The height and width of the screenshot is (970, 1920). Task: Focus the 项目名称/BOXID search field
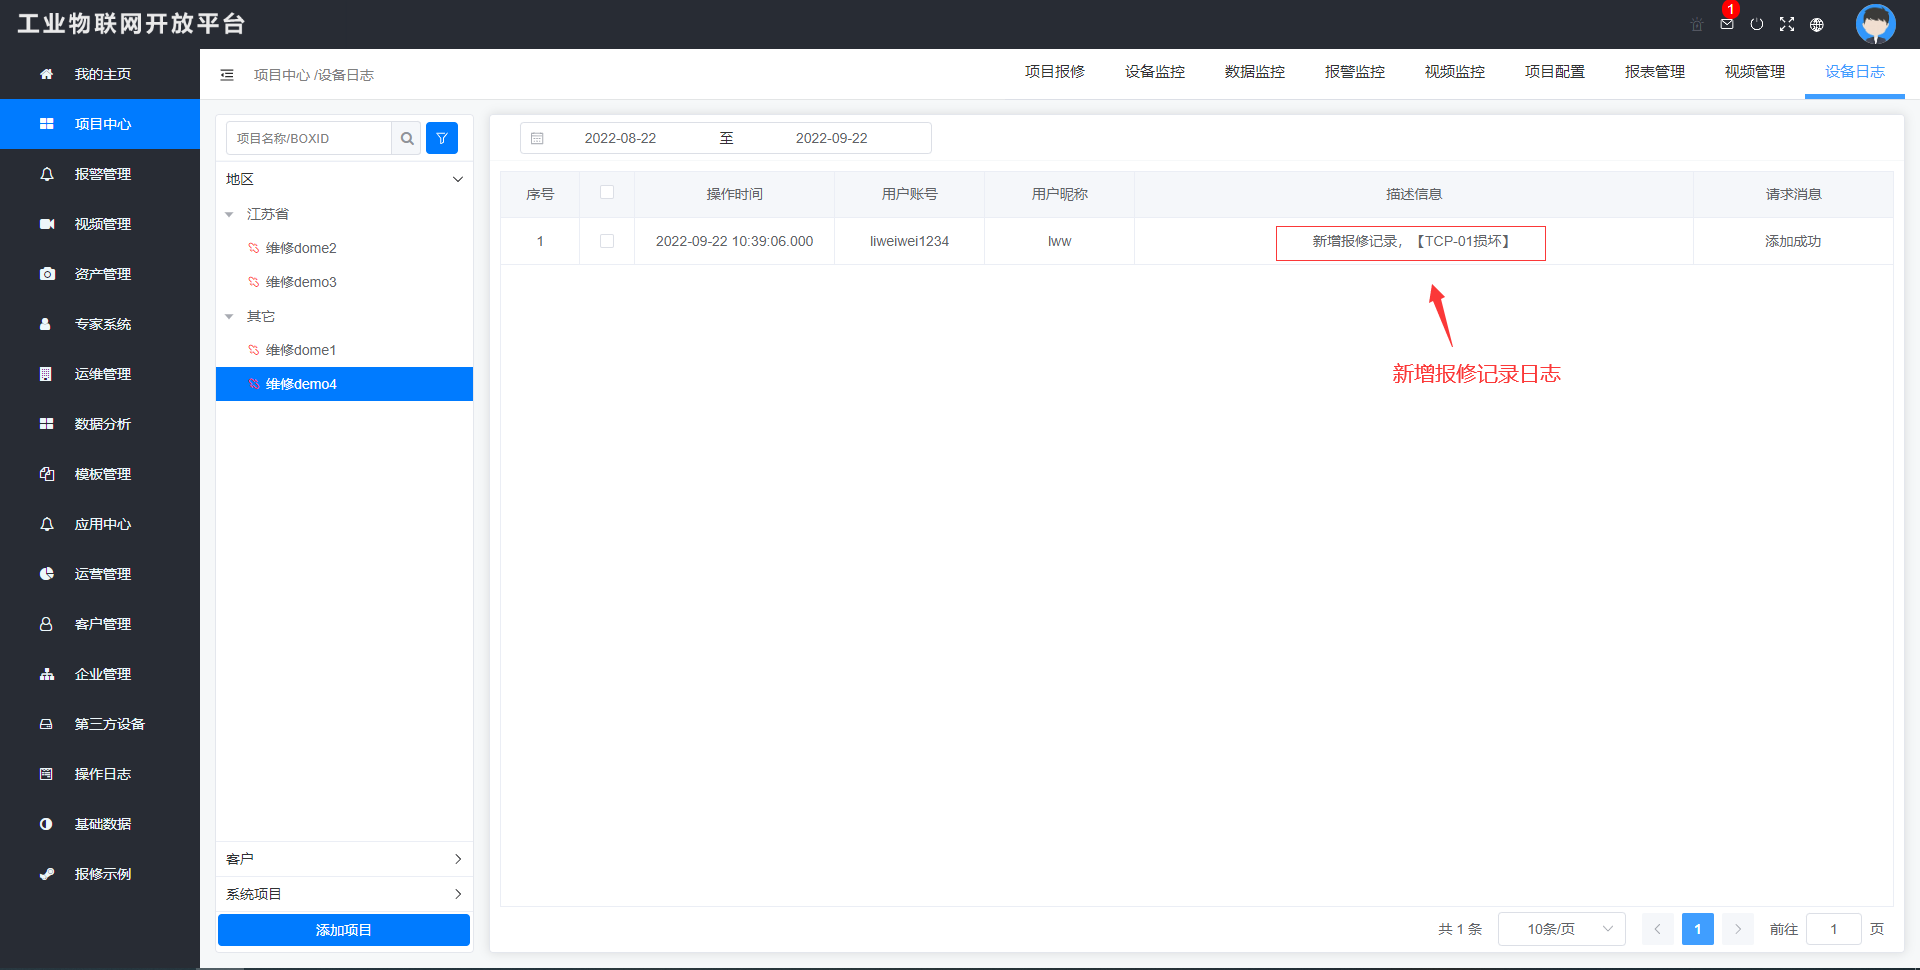[x=309, y=138]
